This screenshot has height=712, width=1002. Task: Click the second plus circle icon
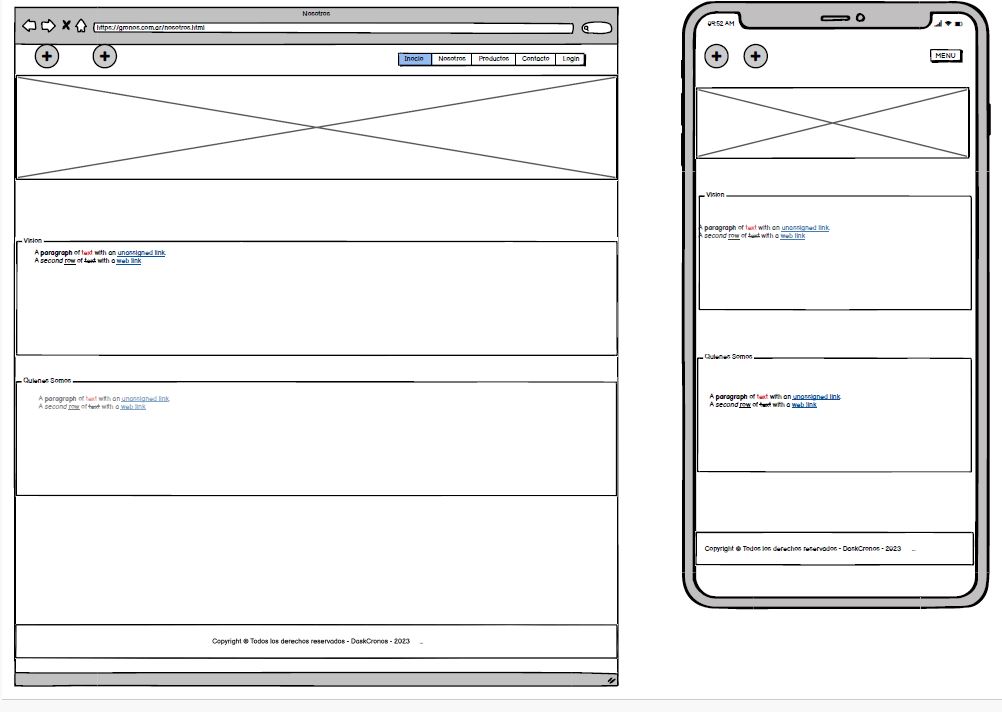(104, 57)
